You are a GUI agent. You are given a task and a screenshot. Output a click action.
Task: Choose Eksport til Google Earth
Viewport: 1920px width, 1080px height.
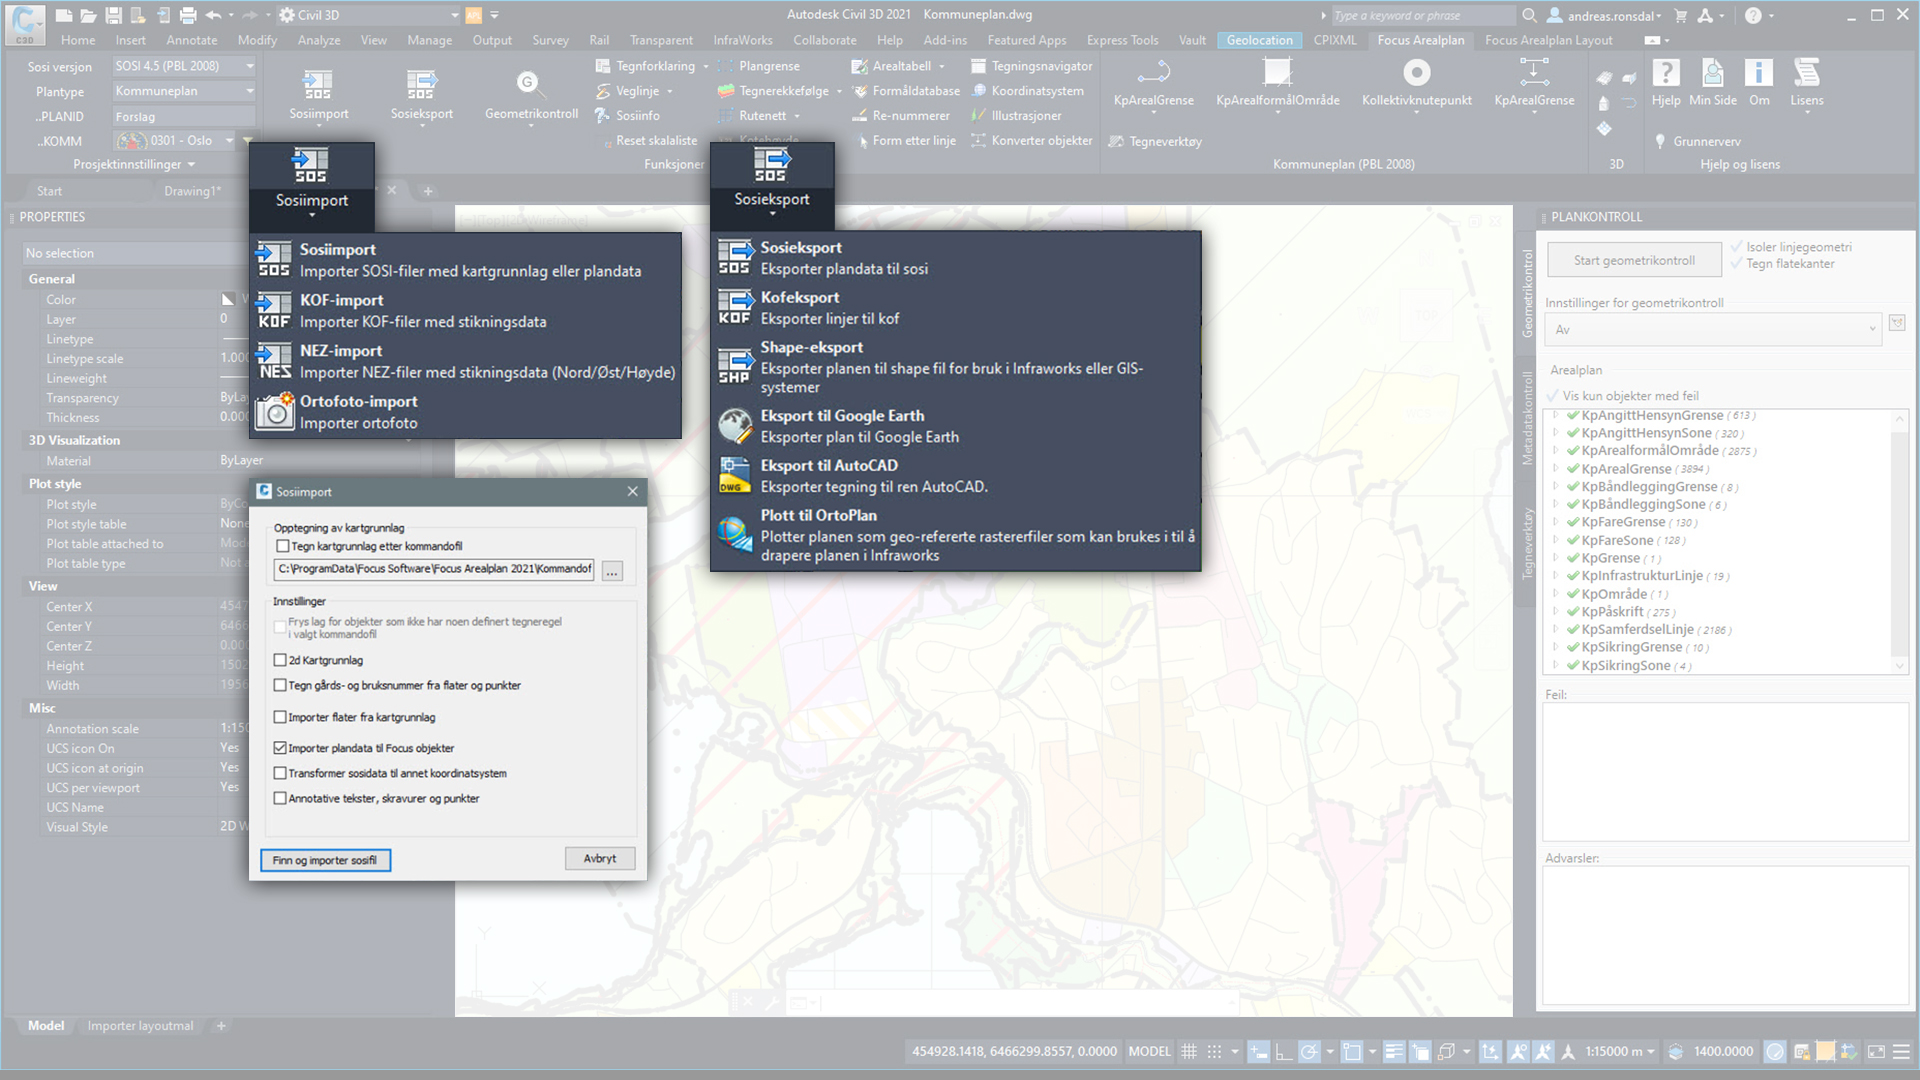click(955, 426)
